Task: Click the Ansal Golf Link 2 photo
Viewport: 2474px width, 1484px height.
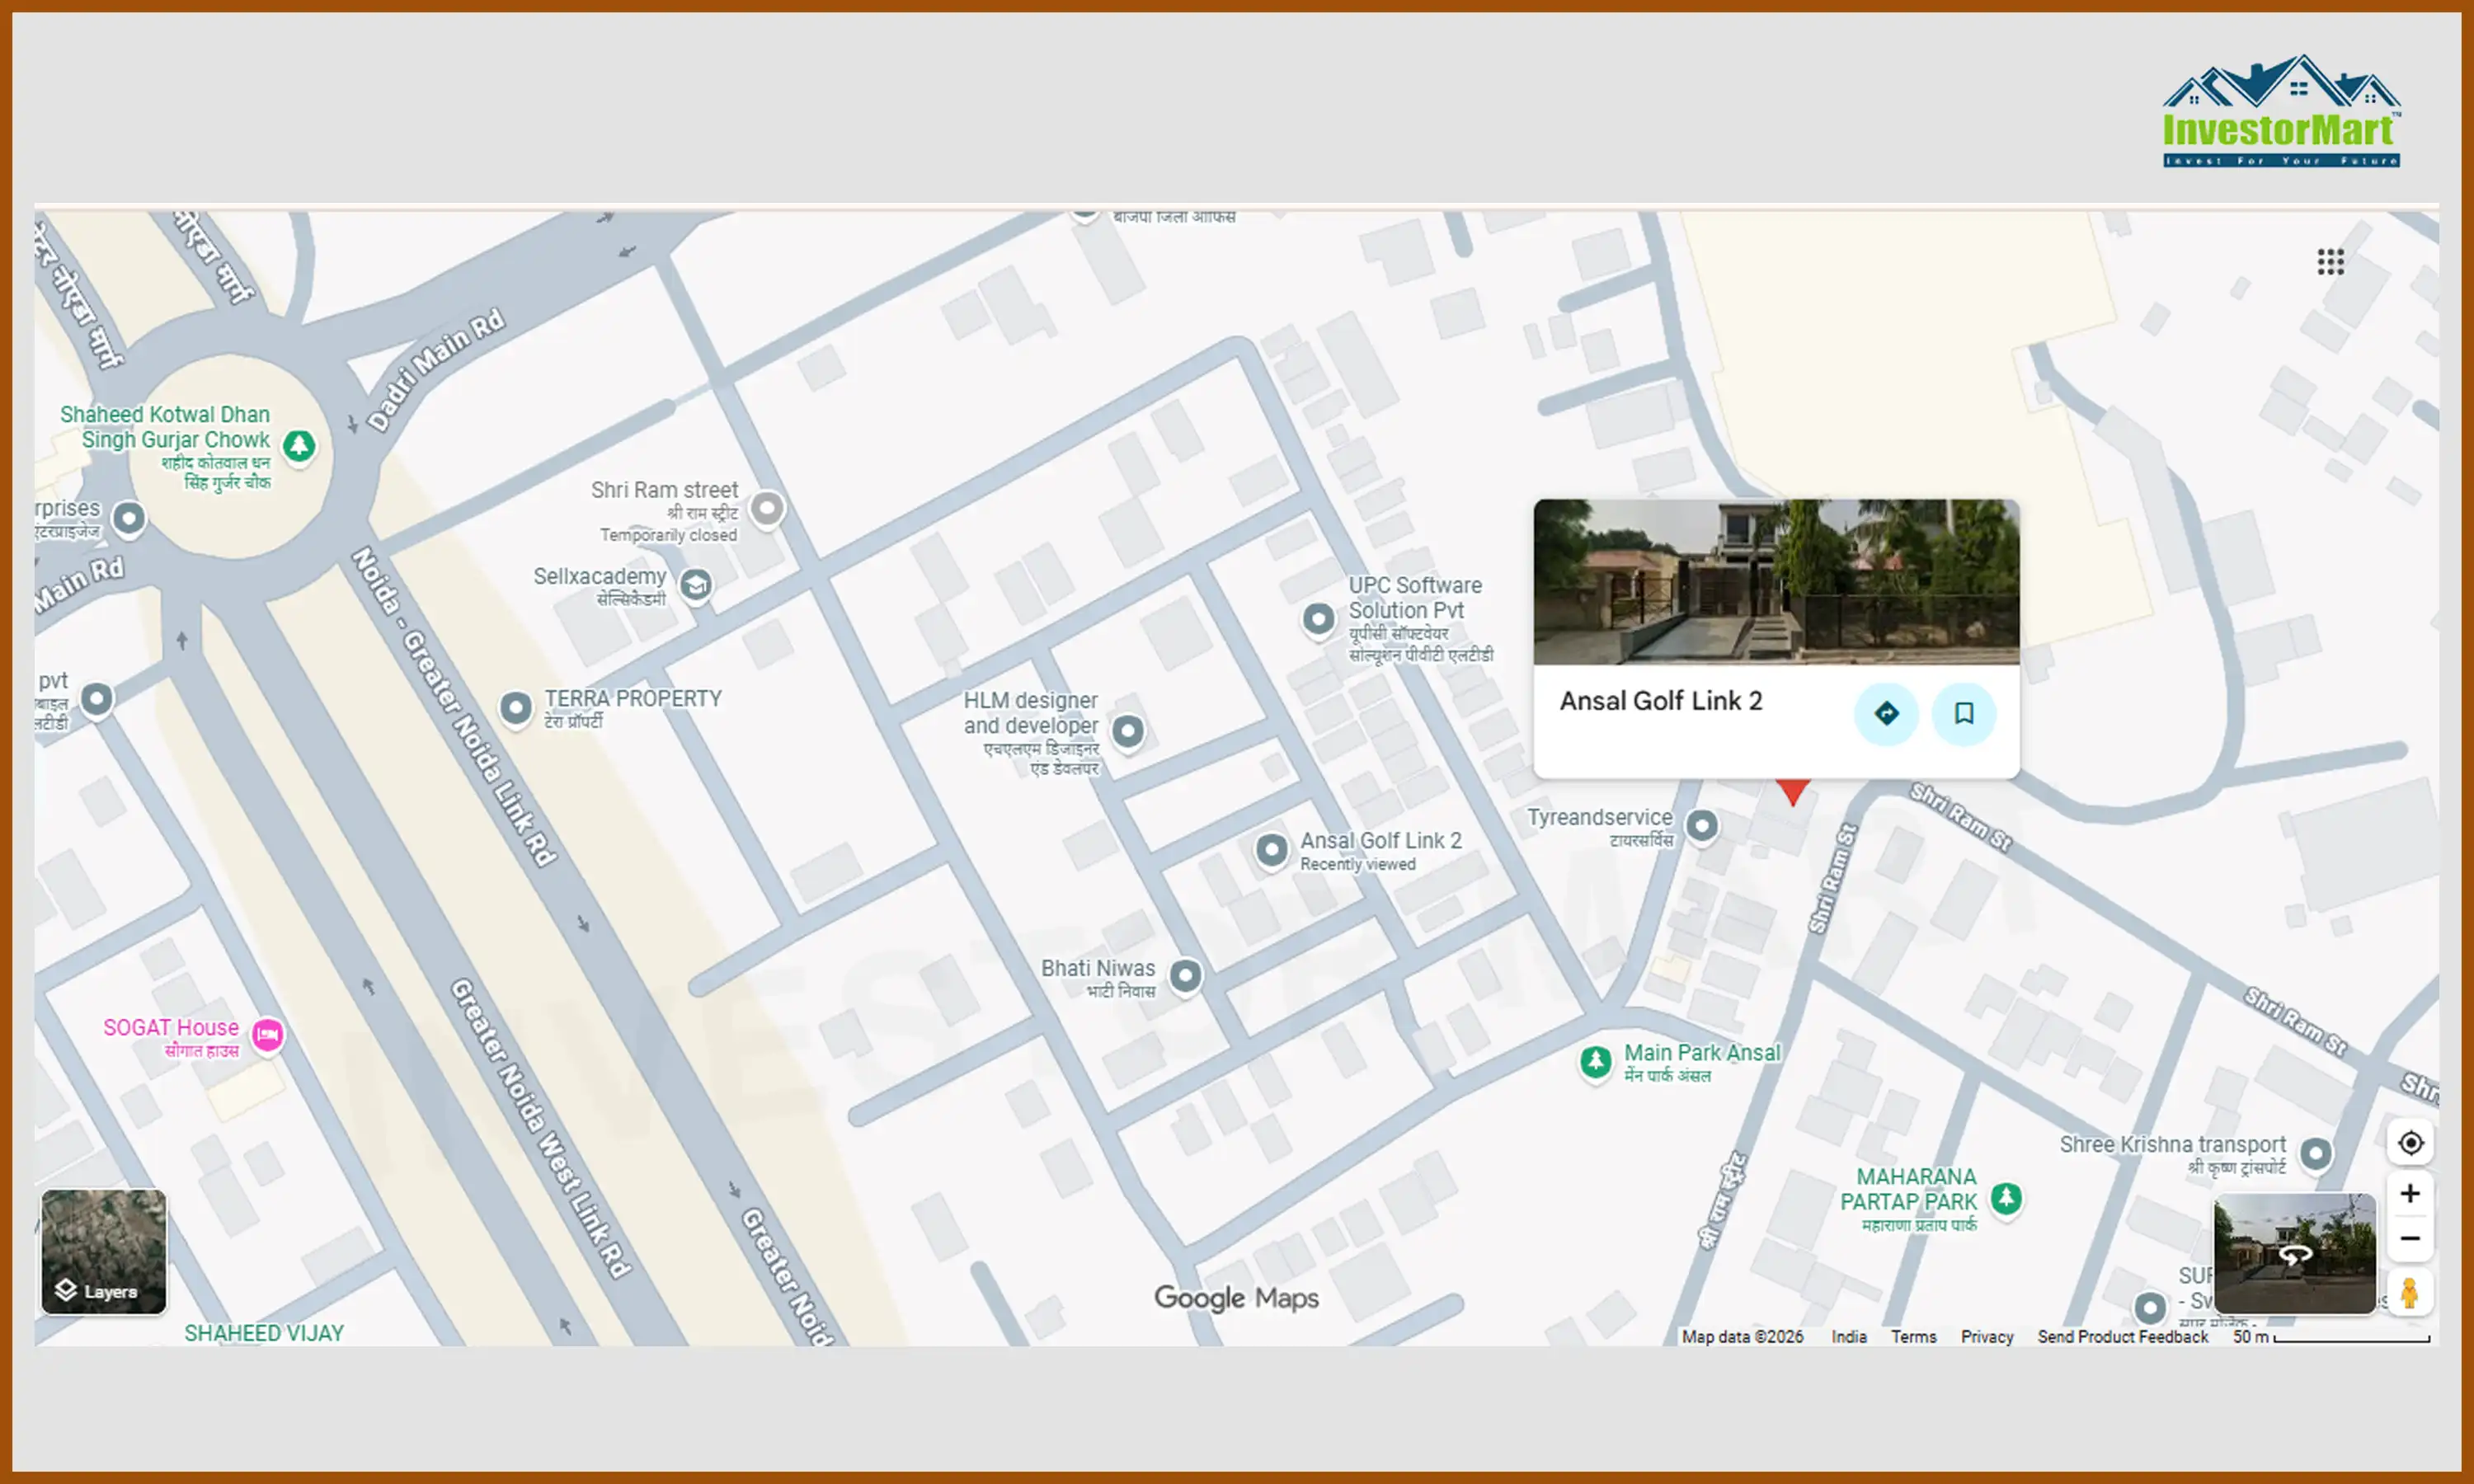Action: (x=1776, y=582)
